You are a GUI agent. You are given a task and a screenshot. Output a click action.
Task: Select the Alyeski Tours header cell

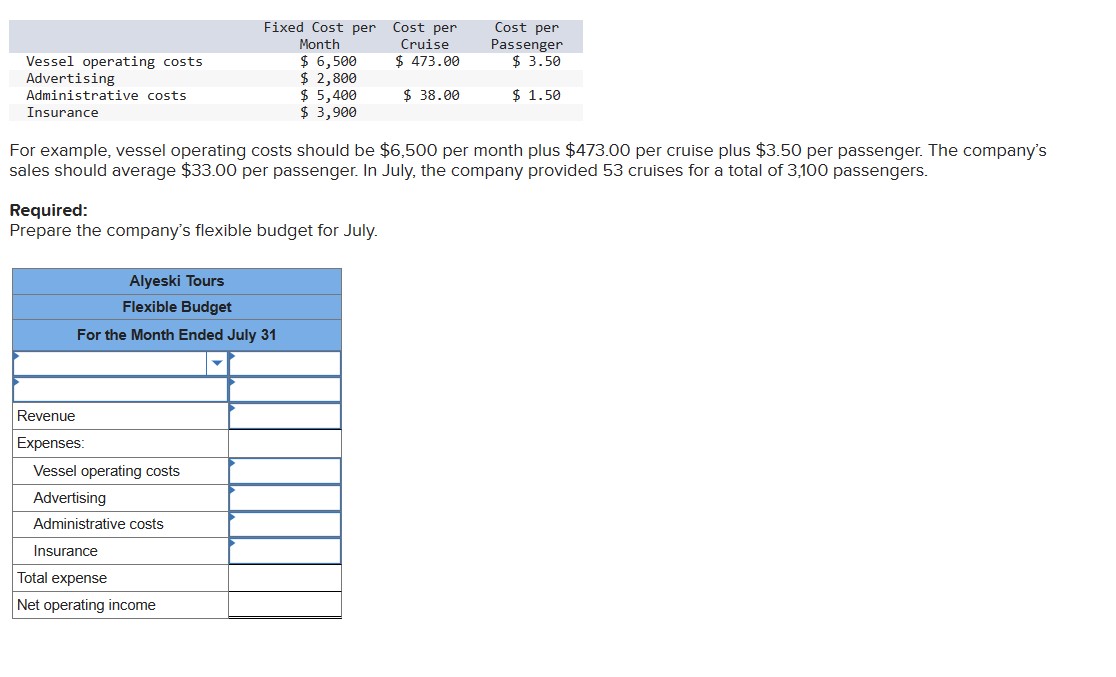(x=176, y=281)
